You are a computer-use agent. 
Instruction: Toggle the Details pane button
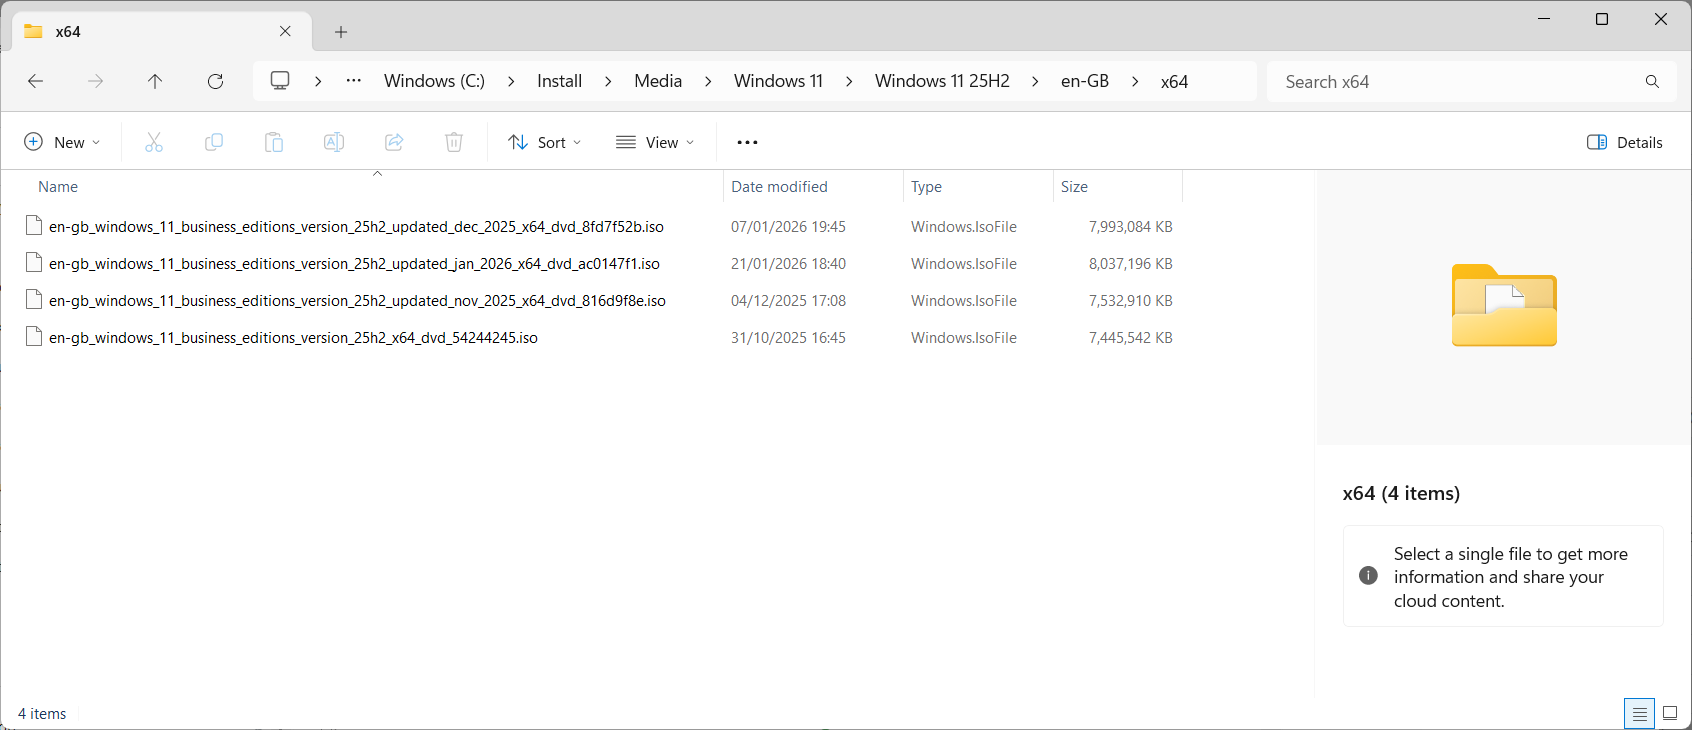(x=1625, y=142)
